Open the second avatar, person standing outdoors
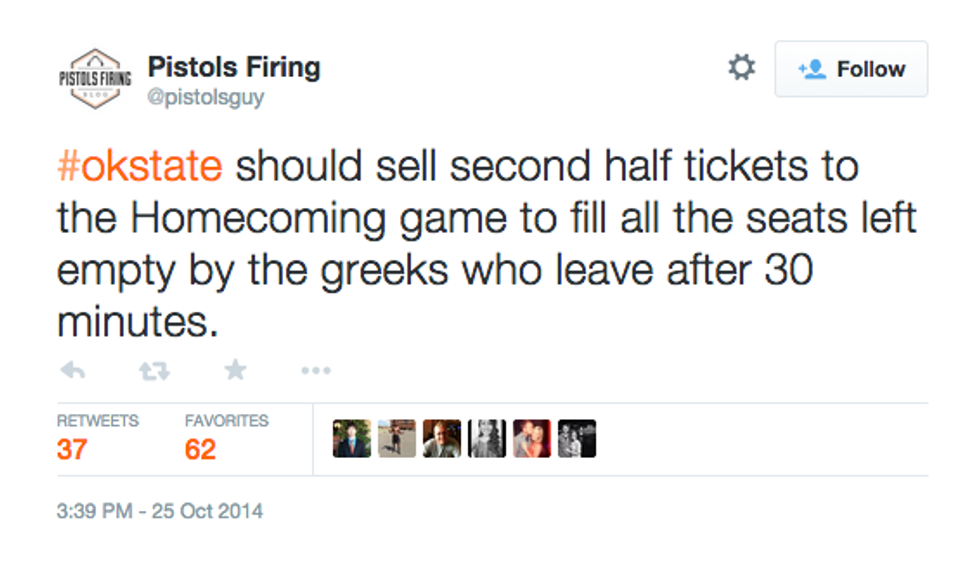 point(397,438)
